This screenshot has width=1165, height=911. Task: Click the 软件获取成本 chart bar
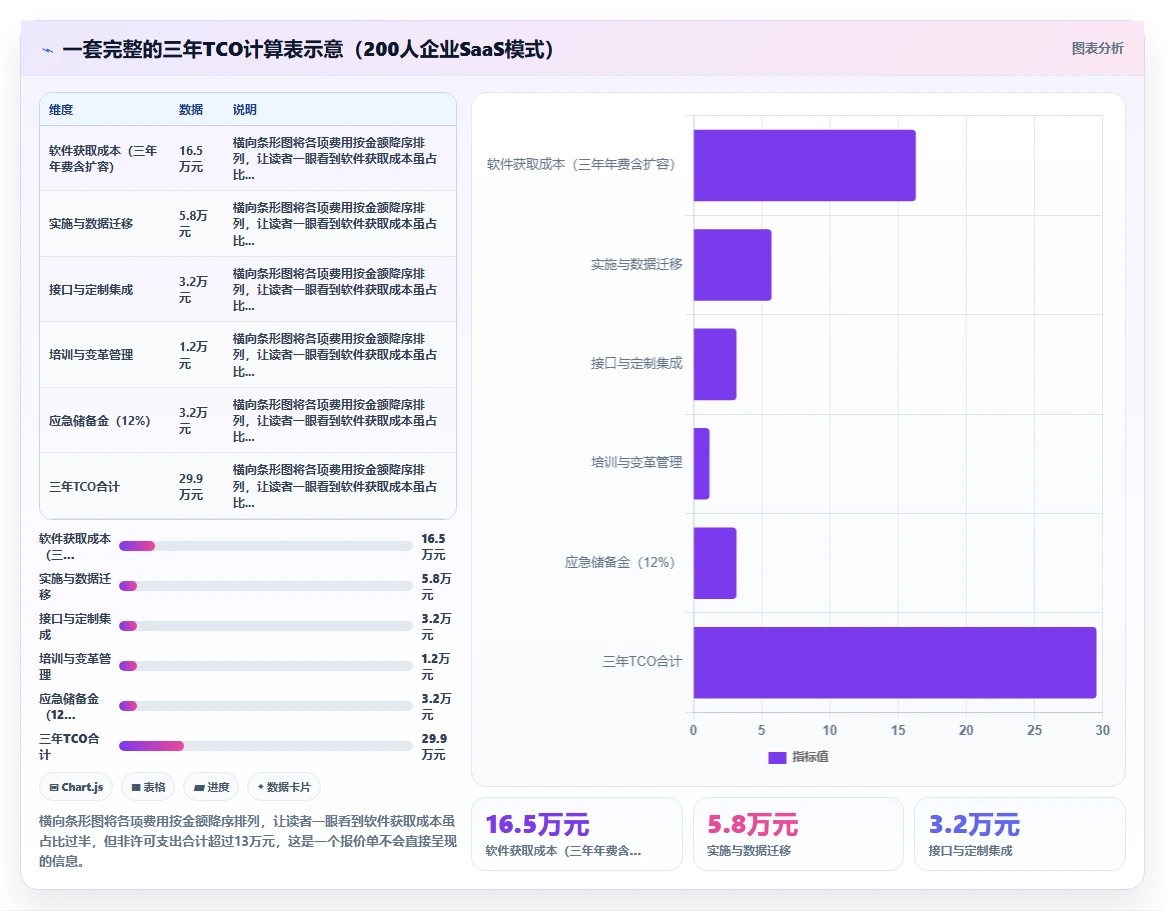coord(804,165)
